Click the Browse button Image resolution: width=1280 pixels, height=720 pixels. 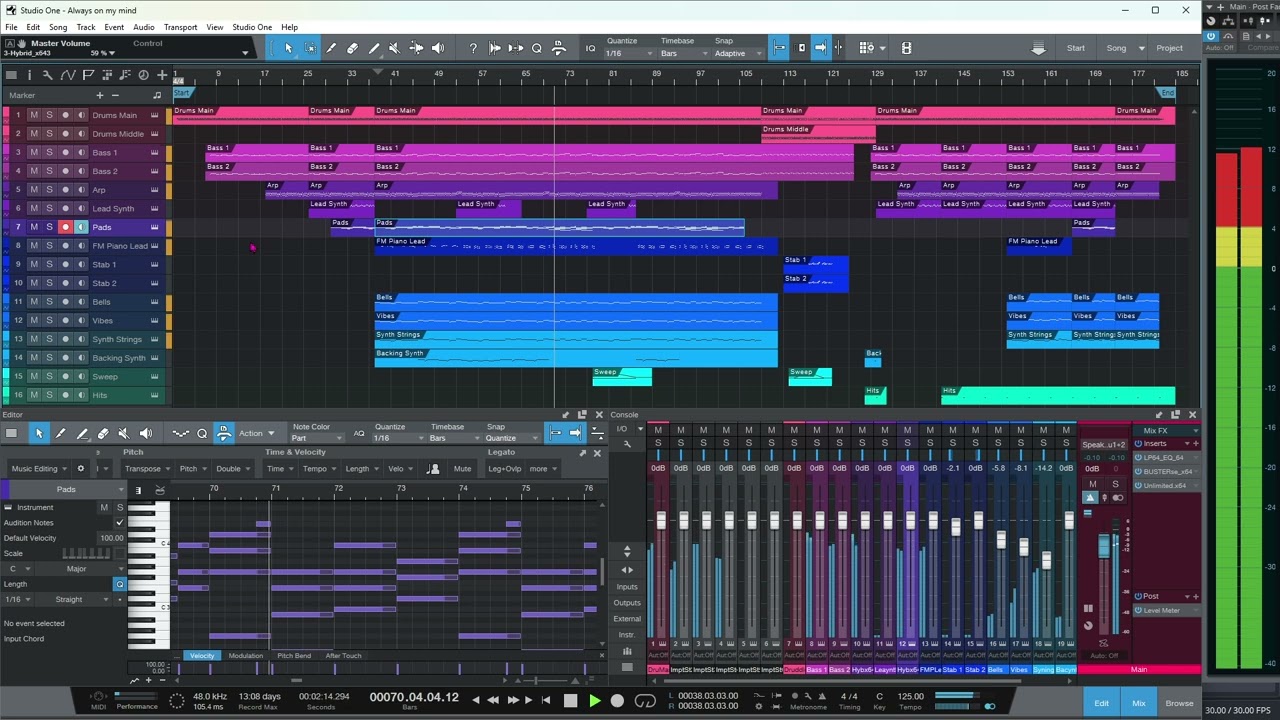pos(1179,703)
